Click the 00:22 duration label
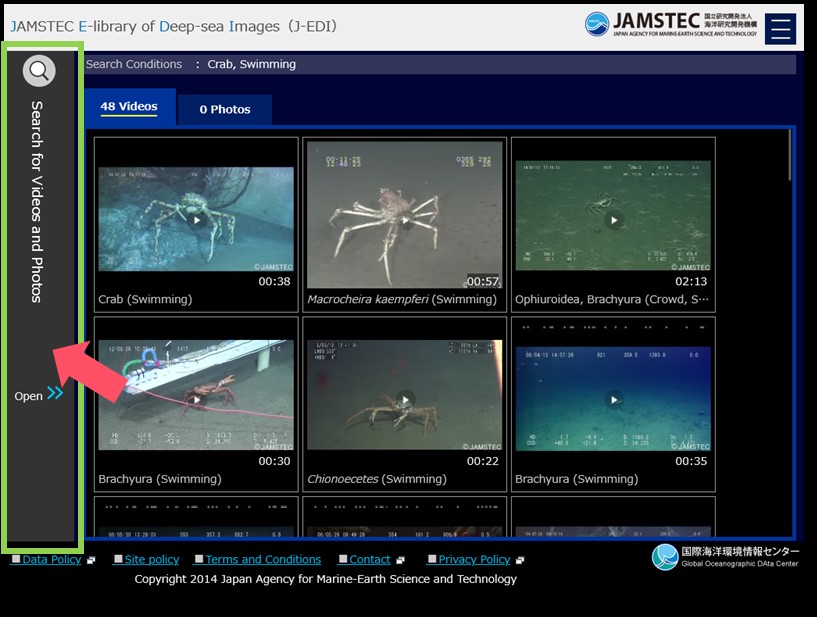 click(x=482, y=461)
